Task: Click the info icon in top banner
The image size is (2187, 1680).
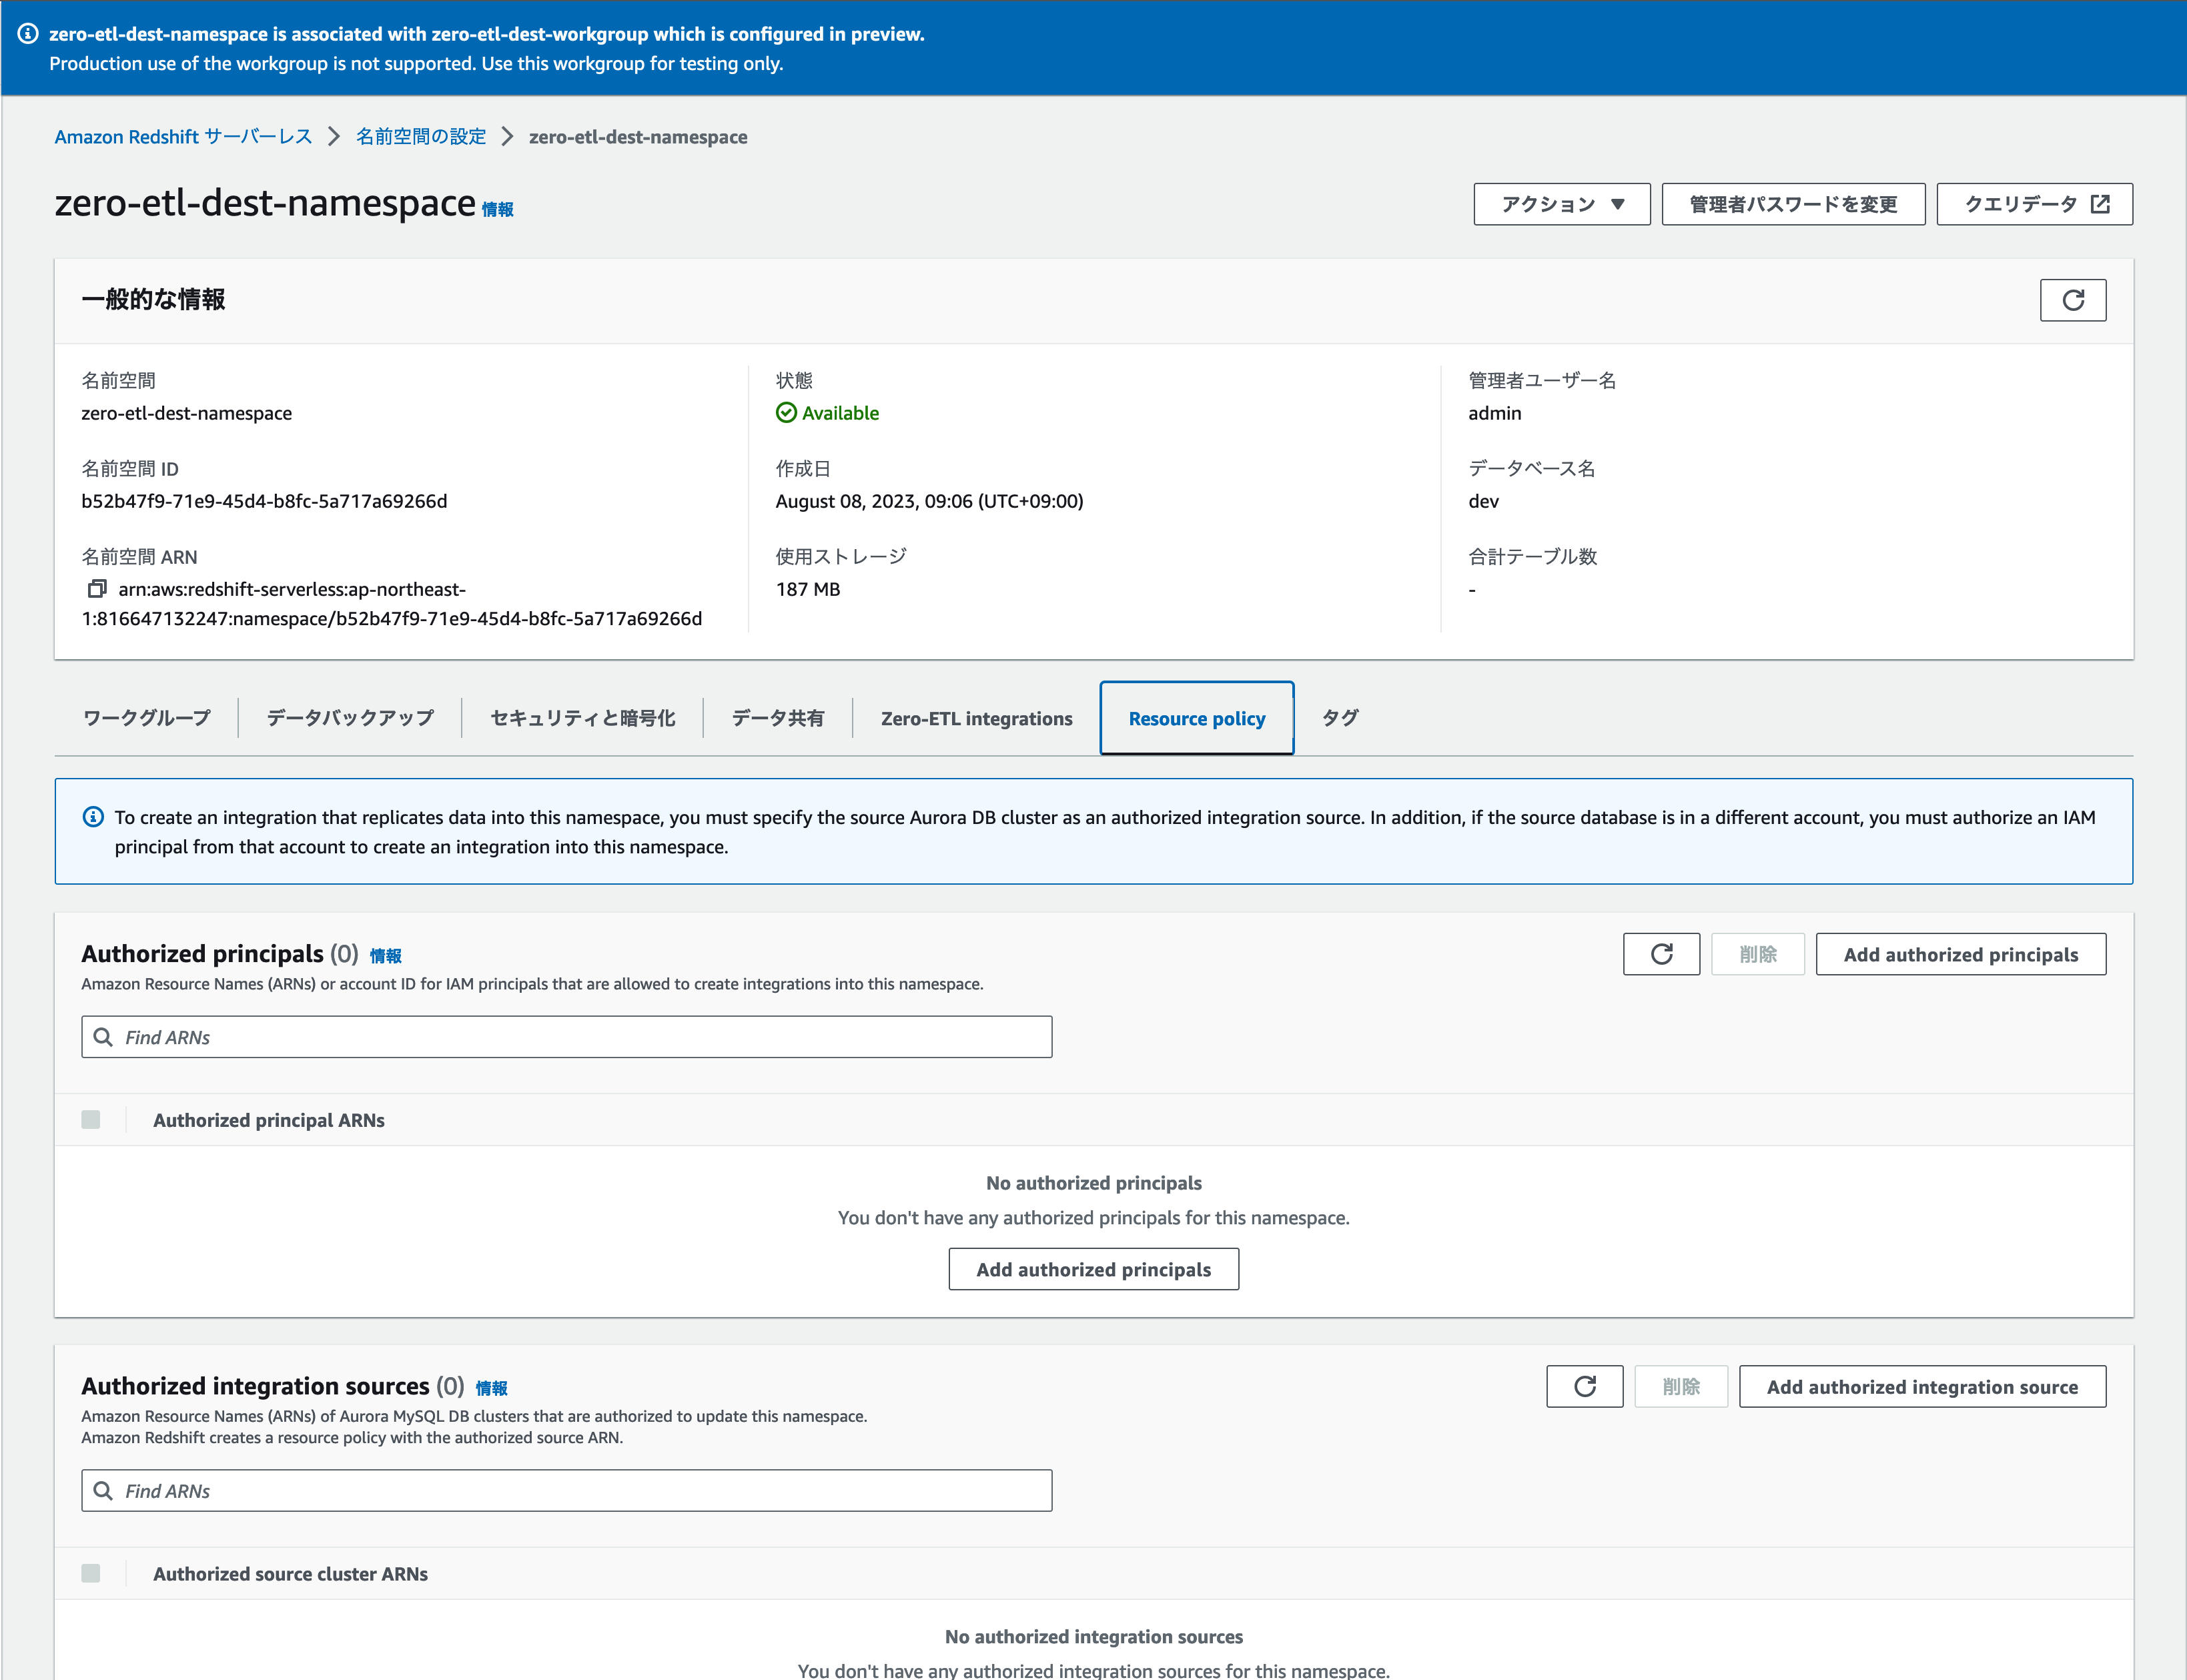Action: (x=28, y=34)
